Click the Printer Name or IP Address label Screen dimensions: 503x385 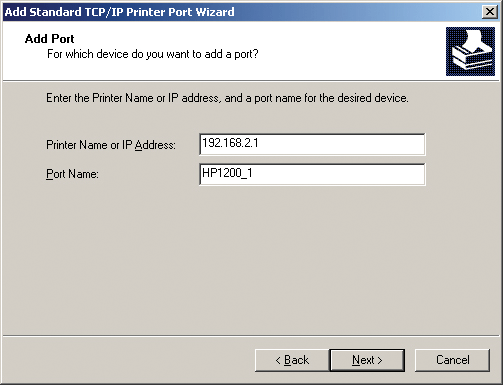111,145
